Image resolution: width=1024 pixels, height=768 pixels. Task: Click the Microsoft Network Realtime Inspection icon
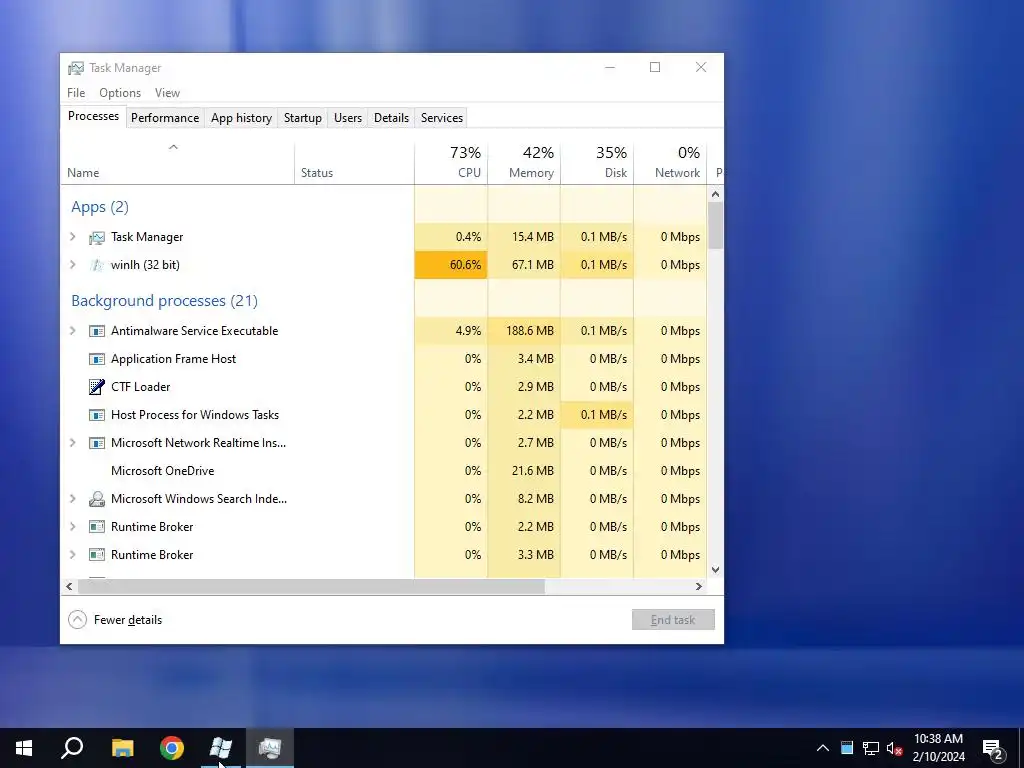97,443
